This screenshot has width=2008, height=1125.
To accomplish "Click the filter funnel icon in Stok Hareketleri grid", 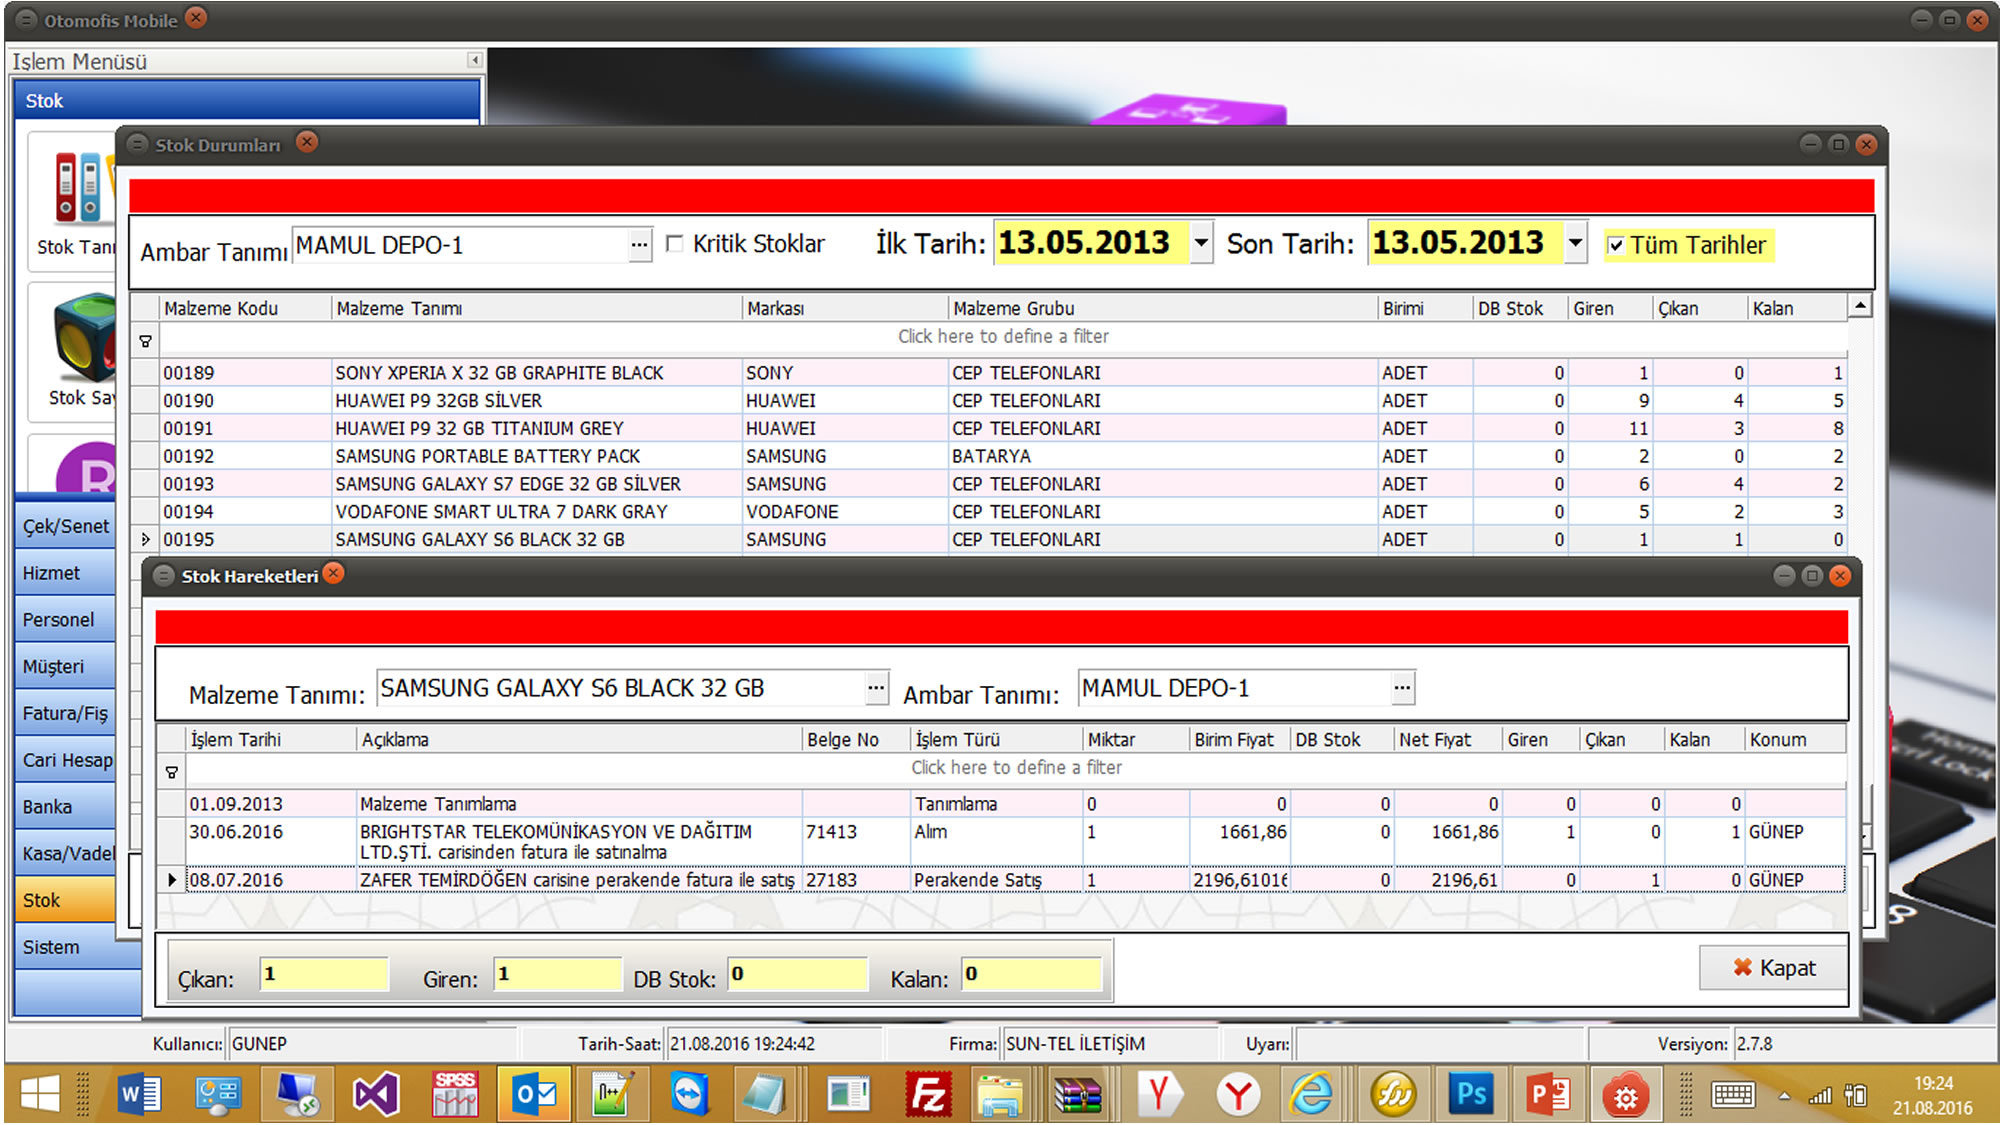I will click(172, 773).
